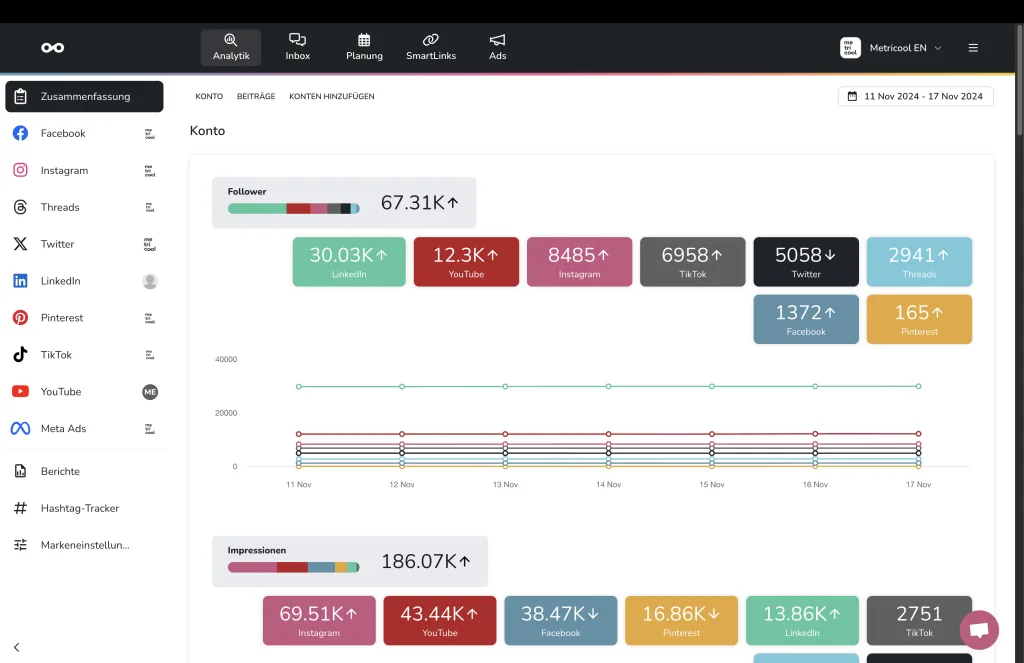1024x663 pixels.
Task: Open the date range picker 11 Nov–17 Nov
Action: [x=915, y=97]
